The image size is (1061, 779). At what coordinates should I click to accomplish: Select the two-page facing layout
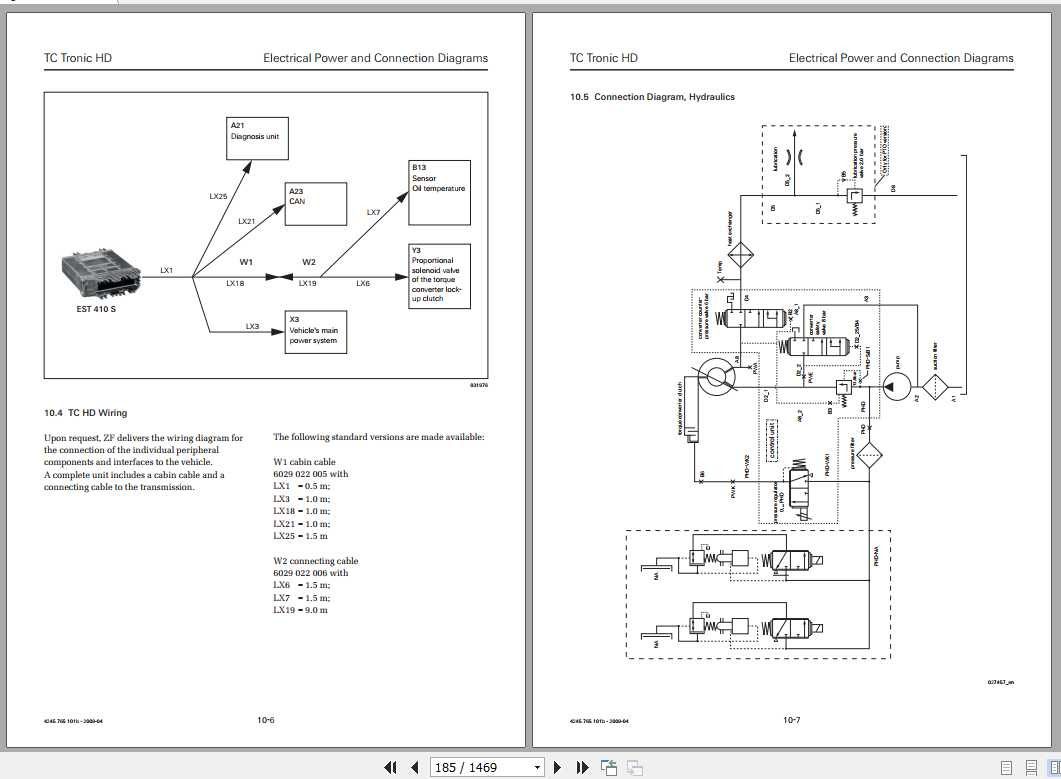tap(1054, 767)
